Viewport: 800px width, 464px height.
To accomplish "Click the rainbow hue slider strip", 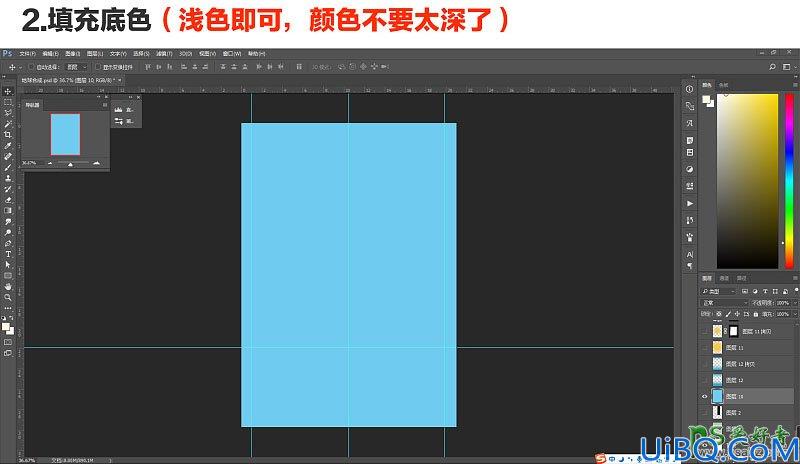I will [789, 181].
